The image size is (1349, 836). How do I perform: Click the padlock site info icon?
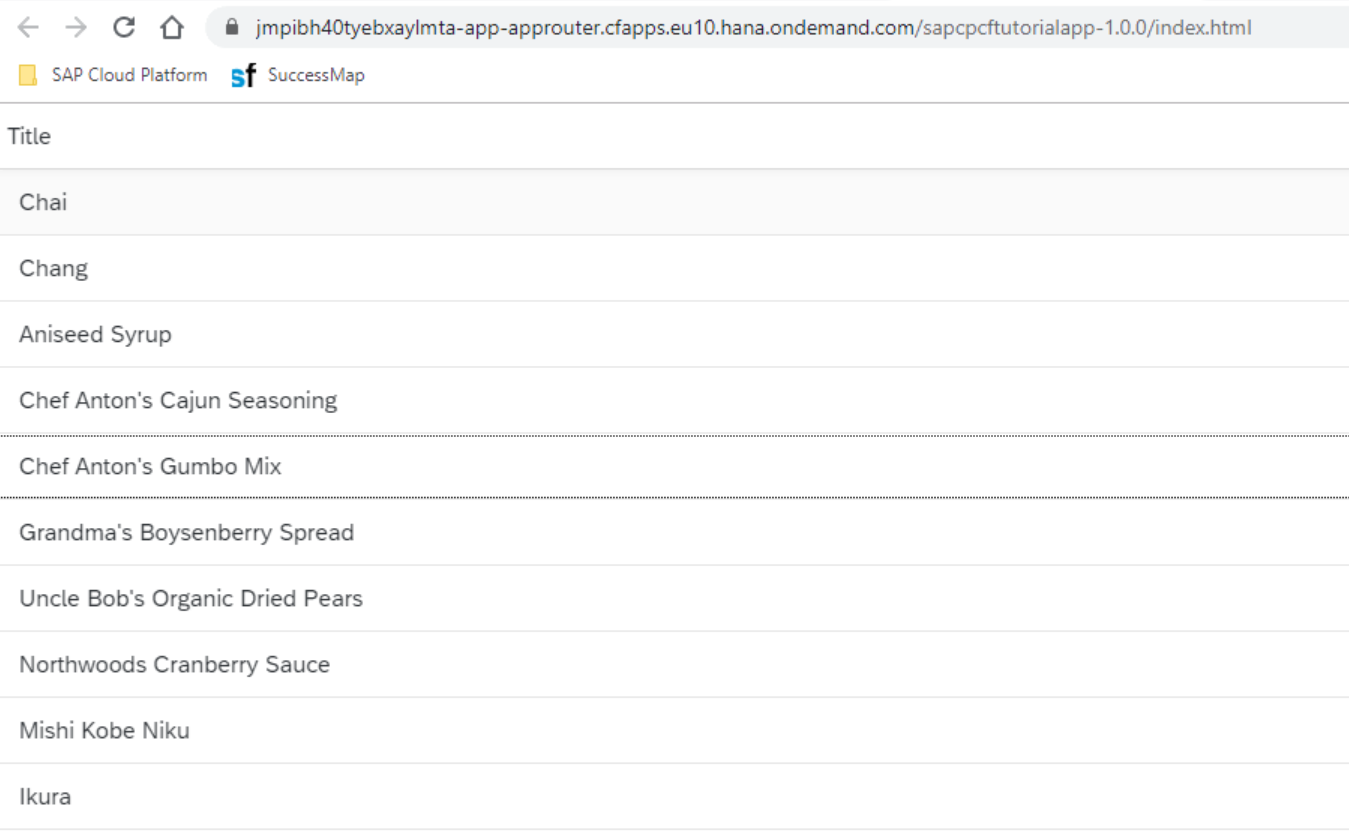coord(233,28)
